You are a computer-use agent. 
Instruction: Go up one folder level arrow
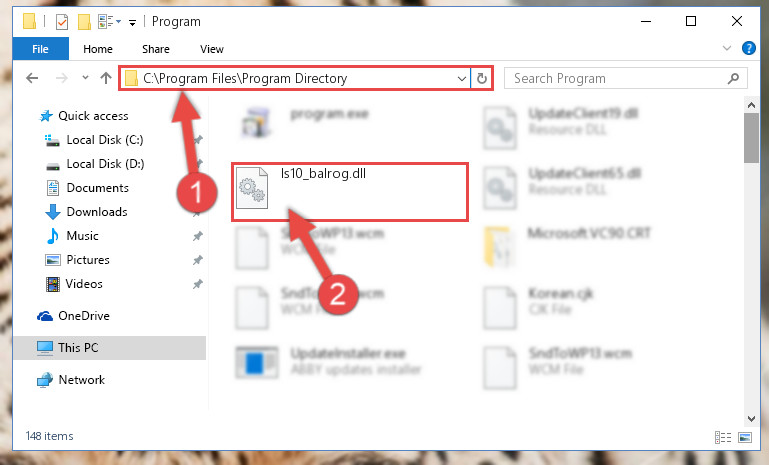tap(105, 78)
